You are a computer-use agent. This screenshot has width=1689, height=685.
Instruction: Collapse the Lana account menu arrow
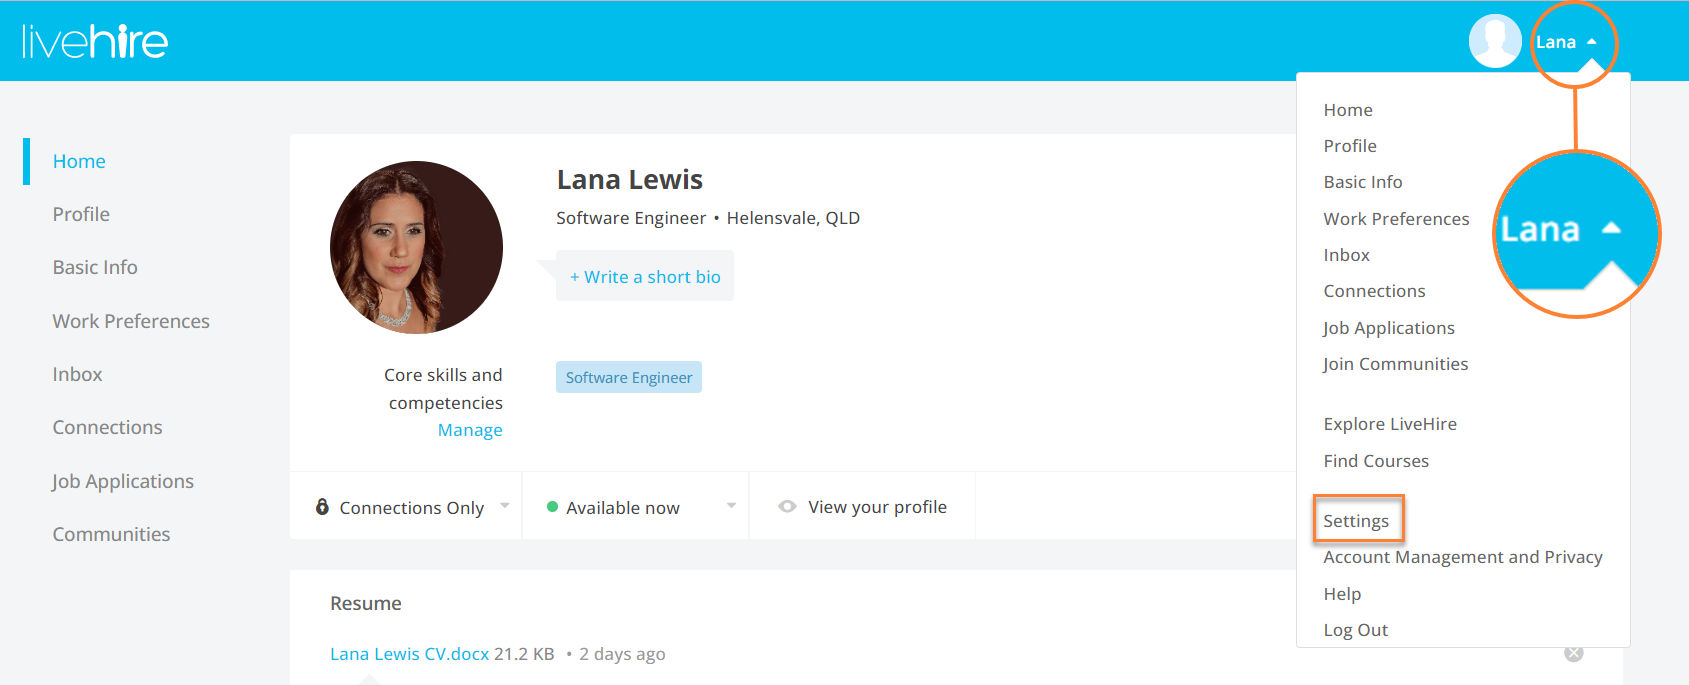tap(1592, 42)
